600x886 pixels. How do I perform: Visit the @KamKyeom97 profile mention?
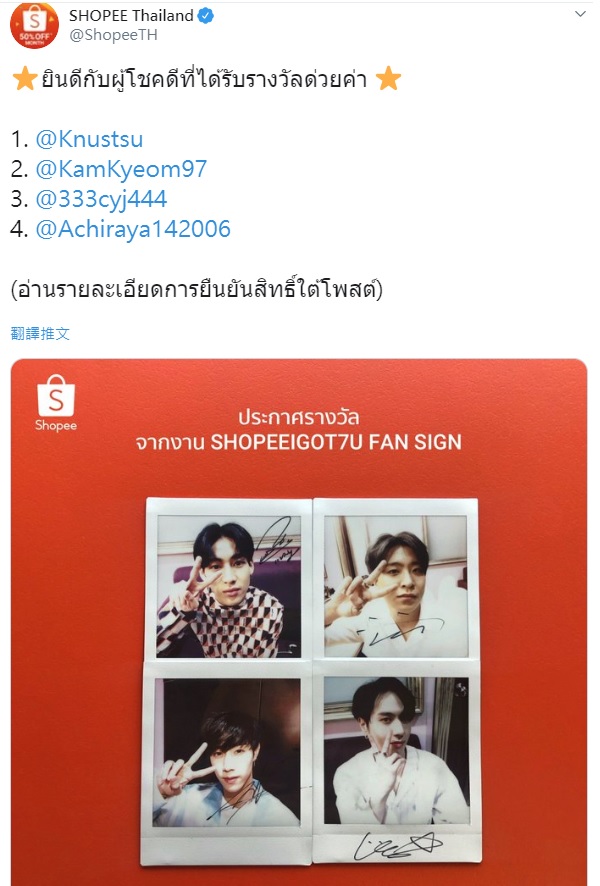tap(121, 169)
